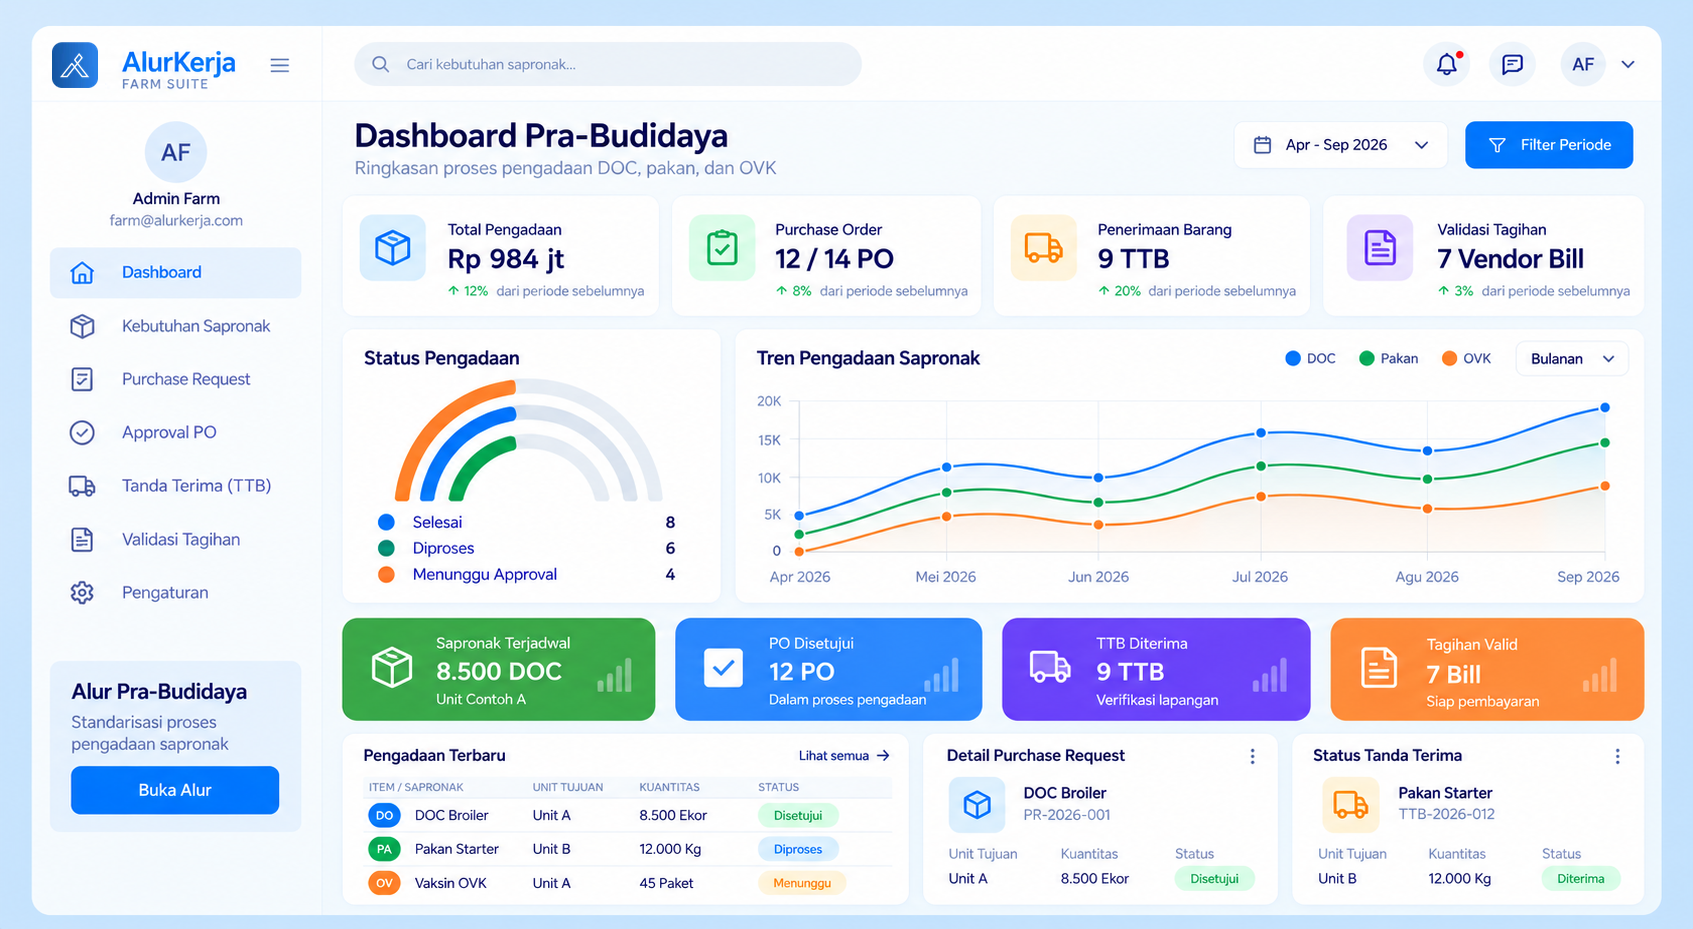Click the Diterima status badge
This screenshot has height=929, width=1693.
[1580, 879]
